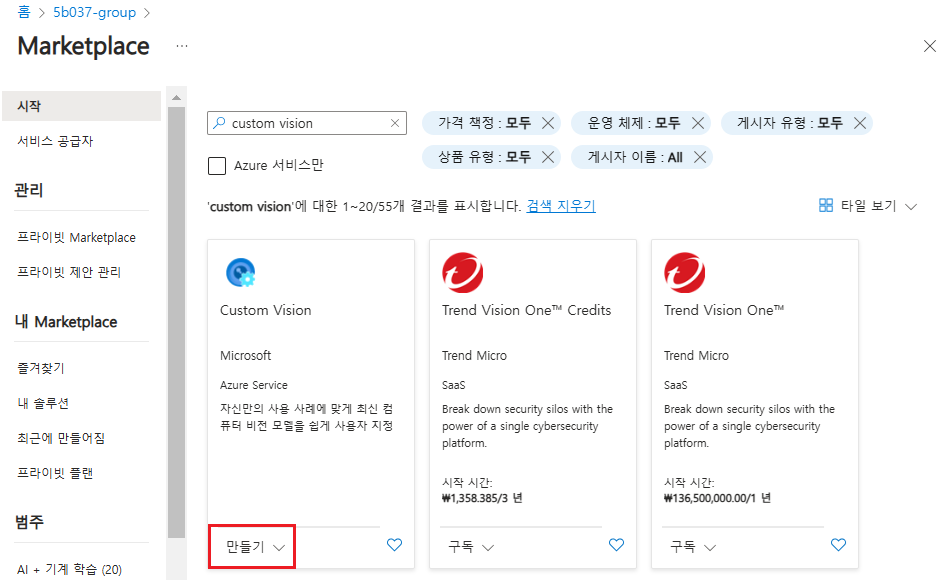Close the Marketplace blade

(929, 46)
